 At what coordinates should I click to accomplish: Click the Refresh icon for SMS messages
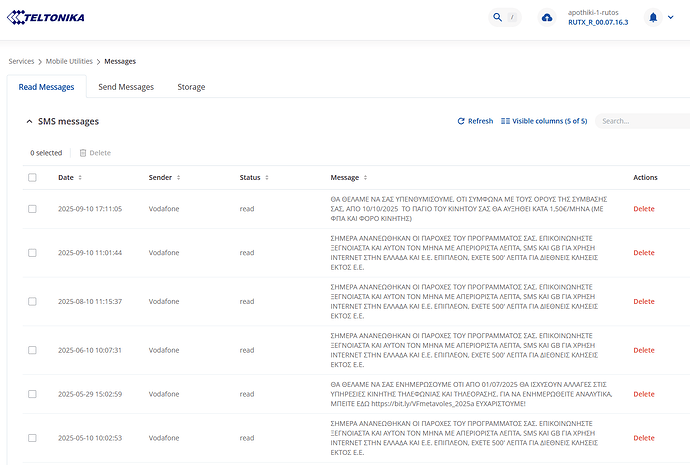(461, 121)
